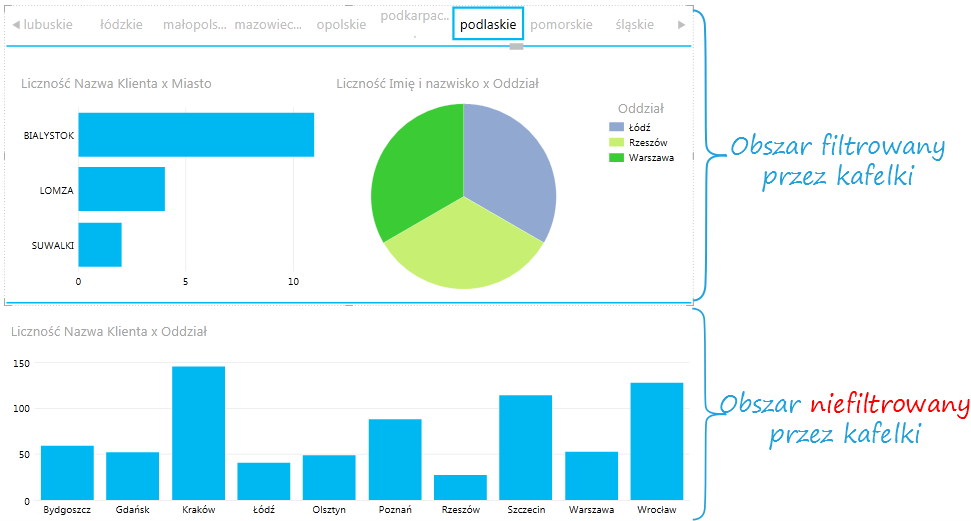Choose the lubuskie tile
This screenshot has width=971, height=521.
[48, 24]
